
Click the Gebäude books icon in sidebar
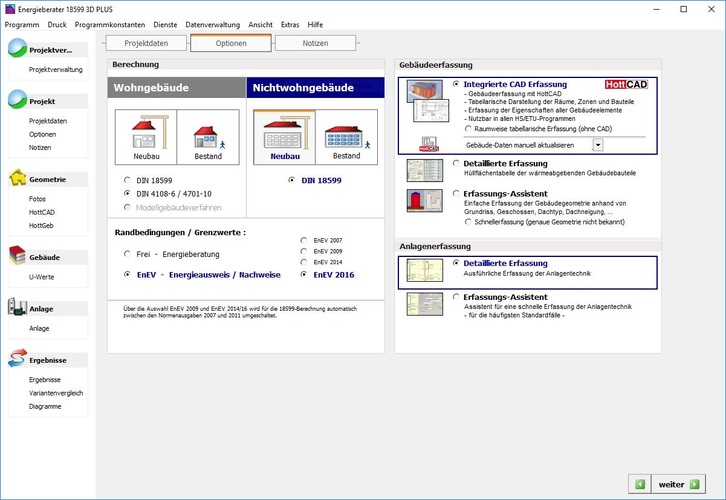click(17, 257)
